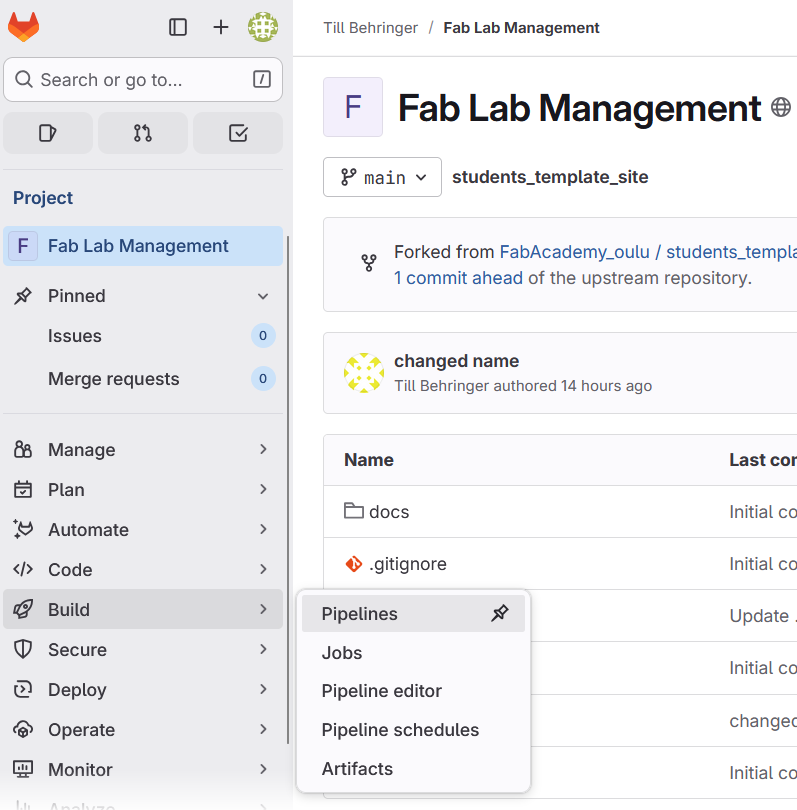Click the FabAcademy_oulu fork link
Image resolution: width=797 pixels, height=810 pixels.
[x=574, y=252]
